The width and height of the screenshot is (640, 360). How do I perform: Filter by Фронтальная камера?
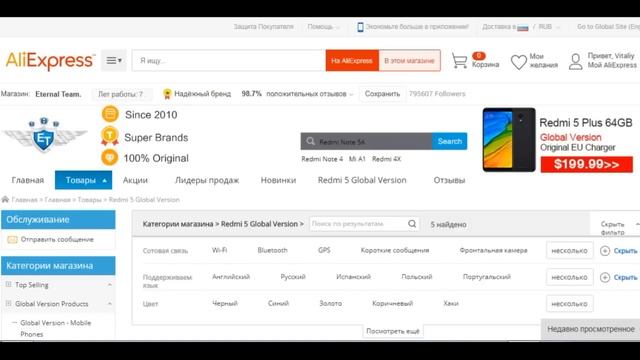(x=493, y=250)
